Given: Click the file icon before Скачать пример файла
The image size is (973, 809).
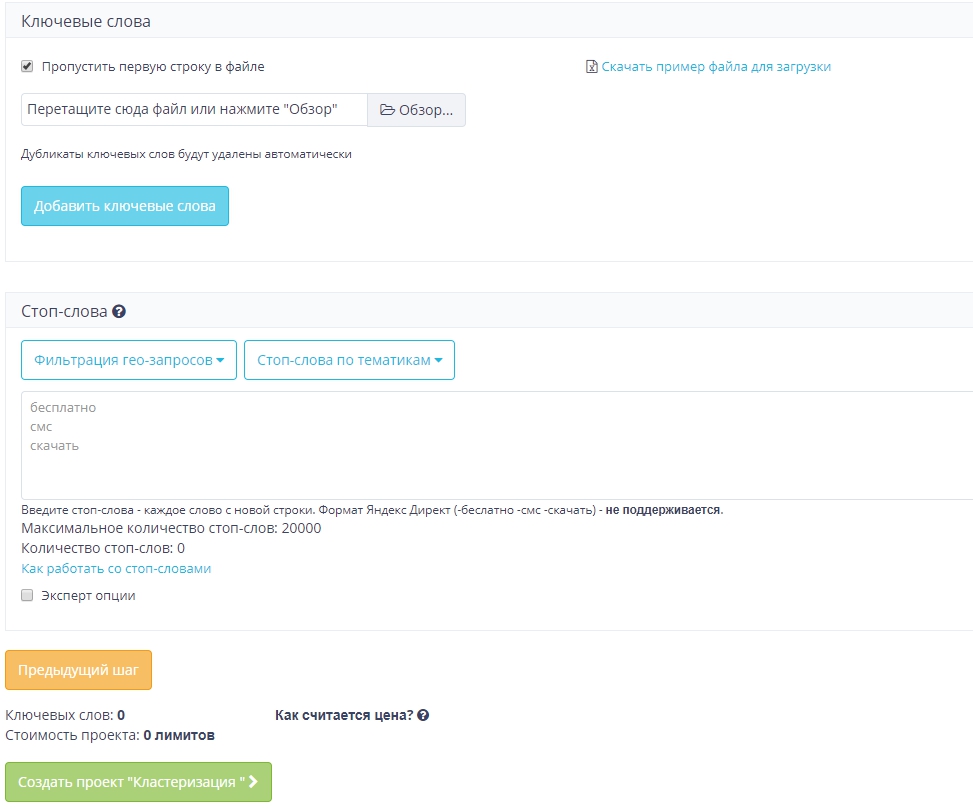Looking at the screenshot, I should [x=592, y=67].
